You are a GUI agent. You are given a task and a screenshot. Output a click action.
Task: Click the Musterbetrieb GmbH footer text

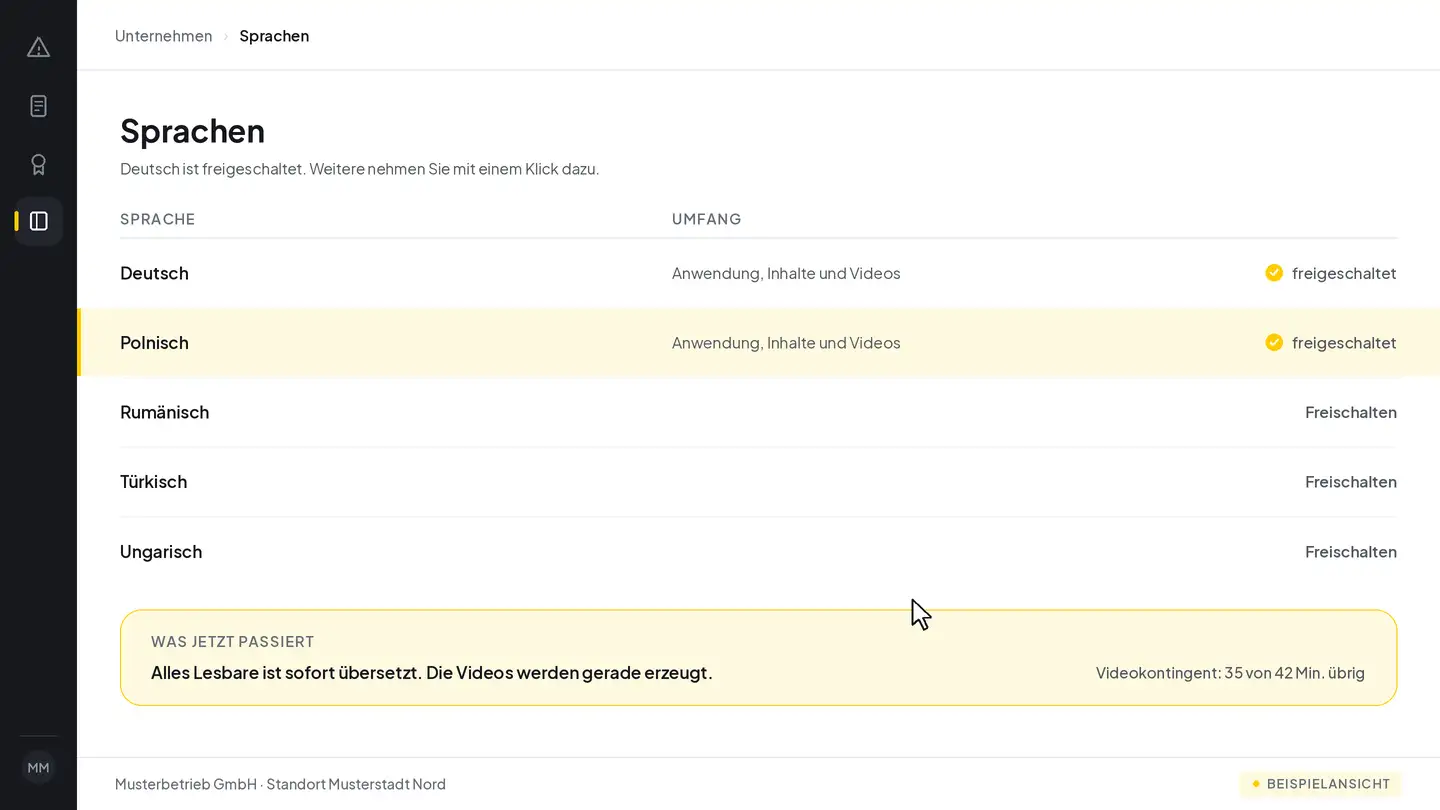click(x=281, y=784)
